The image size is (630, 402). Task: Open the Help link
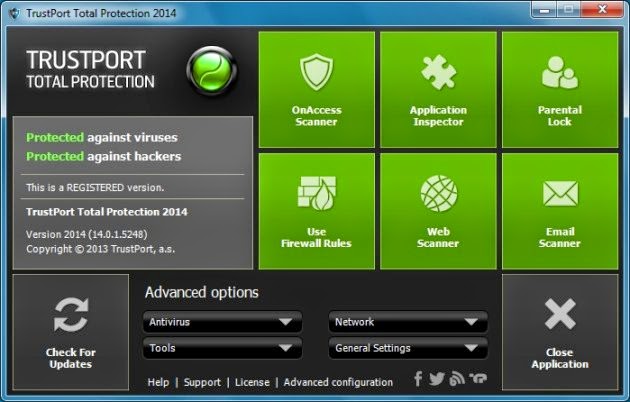point(158,382)
